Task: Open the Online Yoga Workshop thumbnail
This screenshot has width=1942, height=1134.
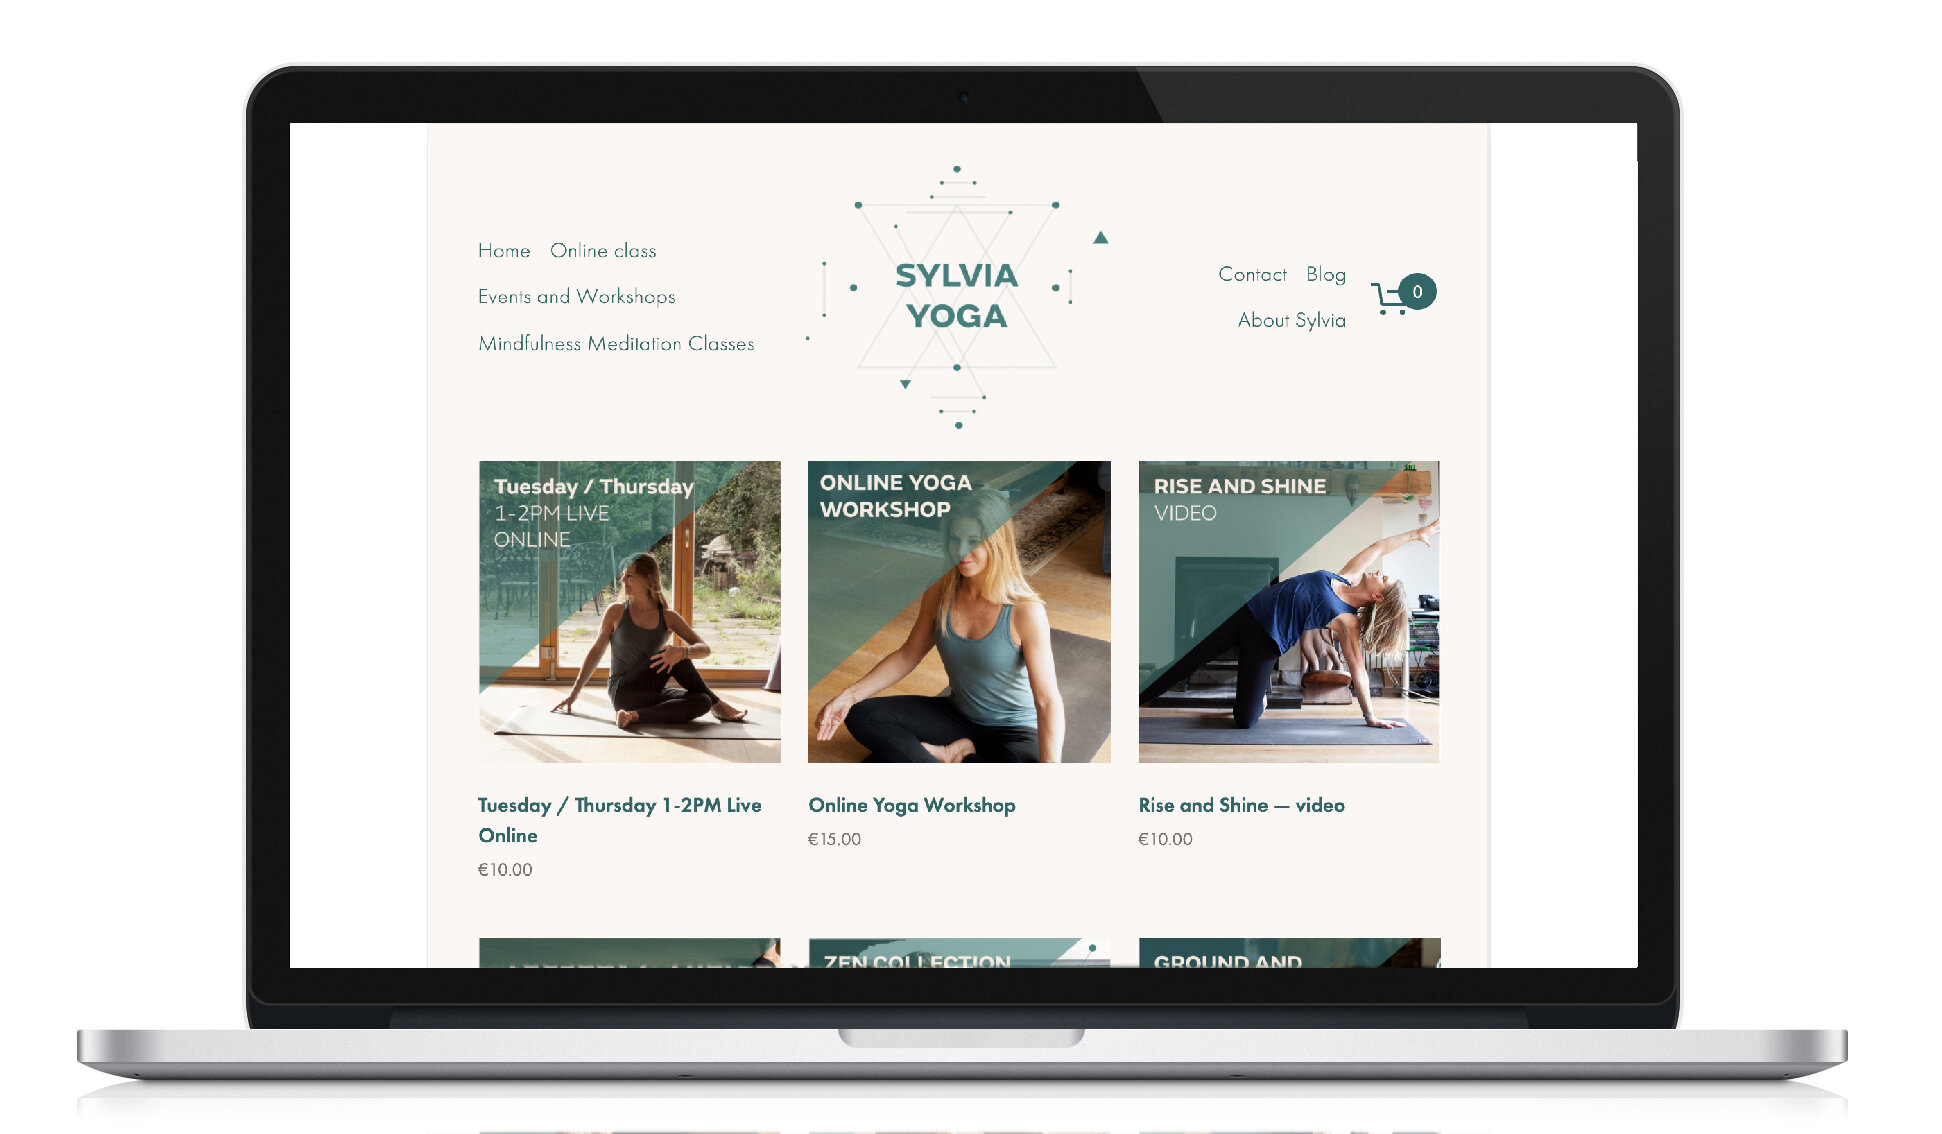Action: coord(960,609)
